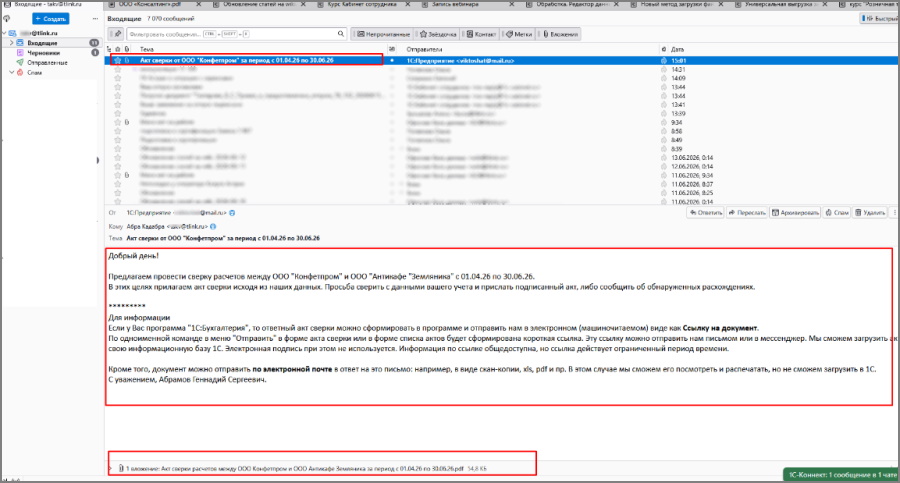Close the ООО «Консалтинг».pdf tab

coord(199,4)
